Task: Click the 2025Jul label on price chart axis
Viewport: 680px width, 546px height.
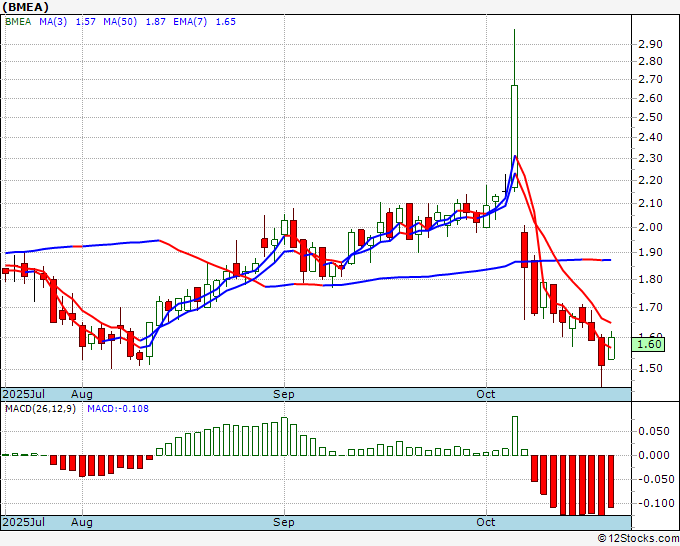Action: 23,394
